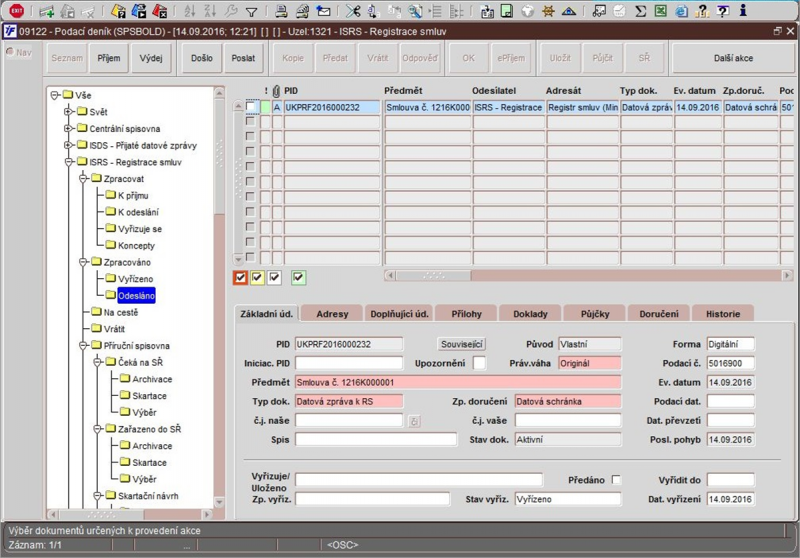Click the Sigma sum icon
The image size is (800, 558).
coord(639,12)
